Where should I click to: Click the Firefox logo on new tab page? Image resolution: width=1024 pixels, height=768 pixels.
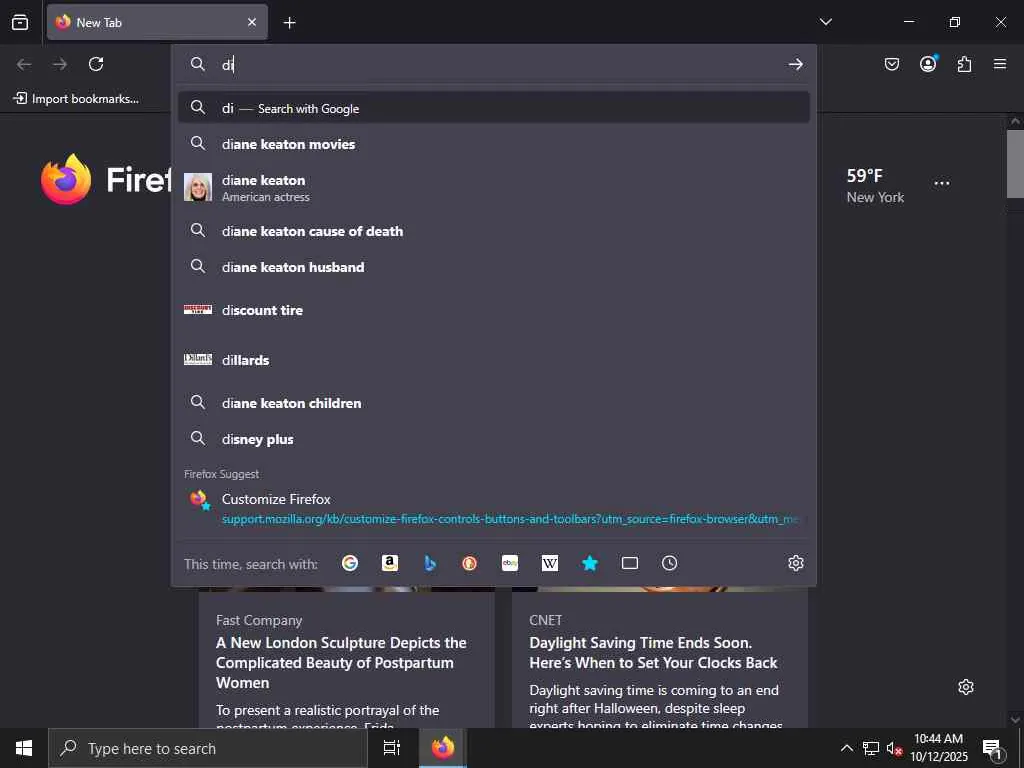pos(65,180)
